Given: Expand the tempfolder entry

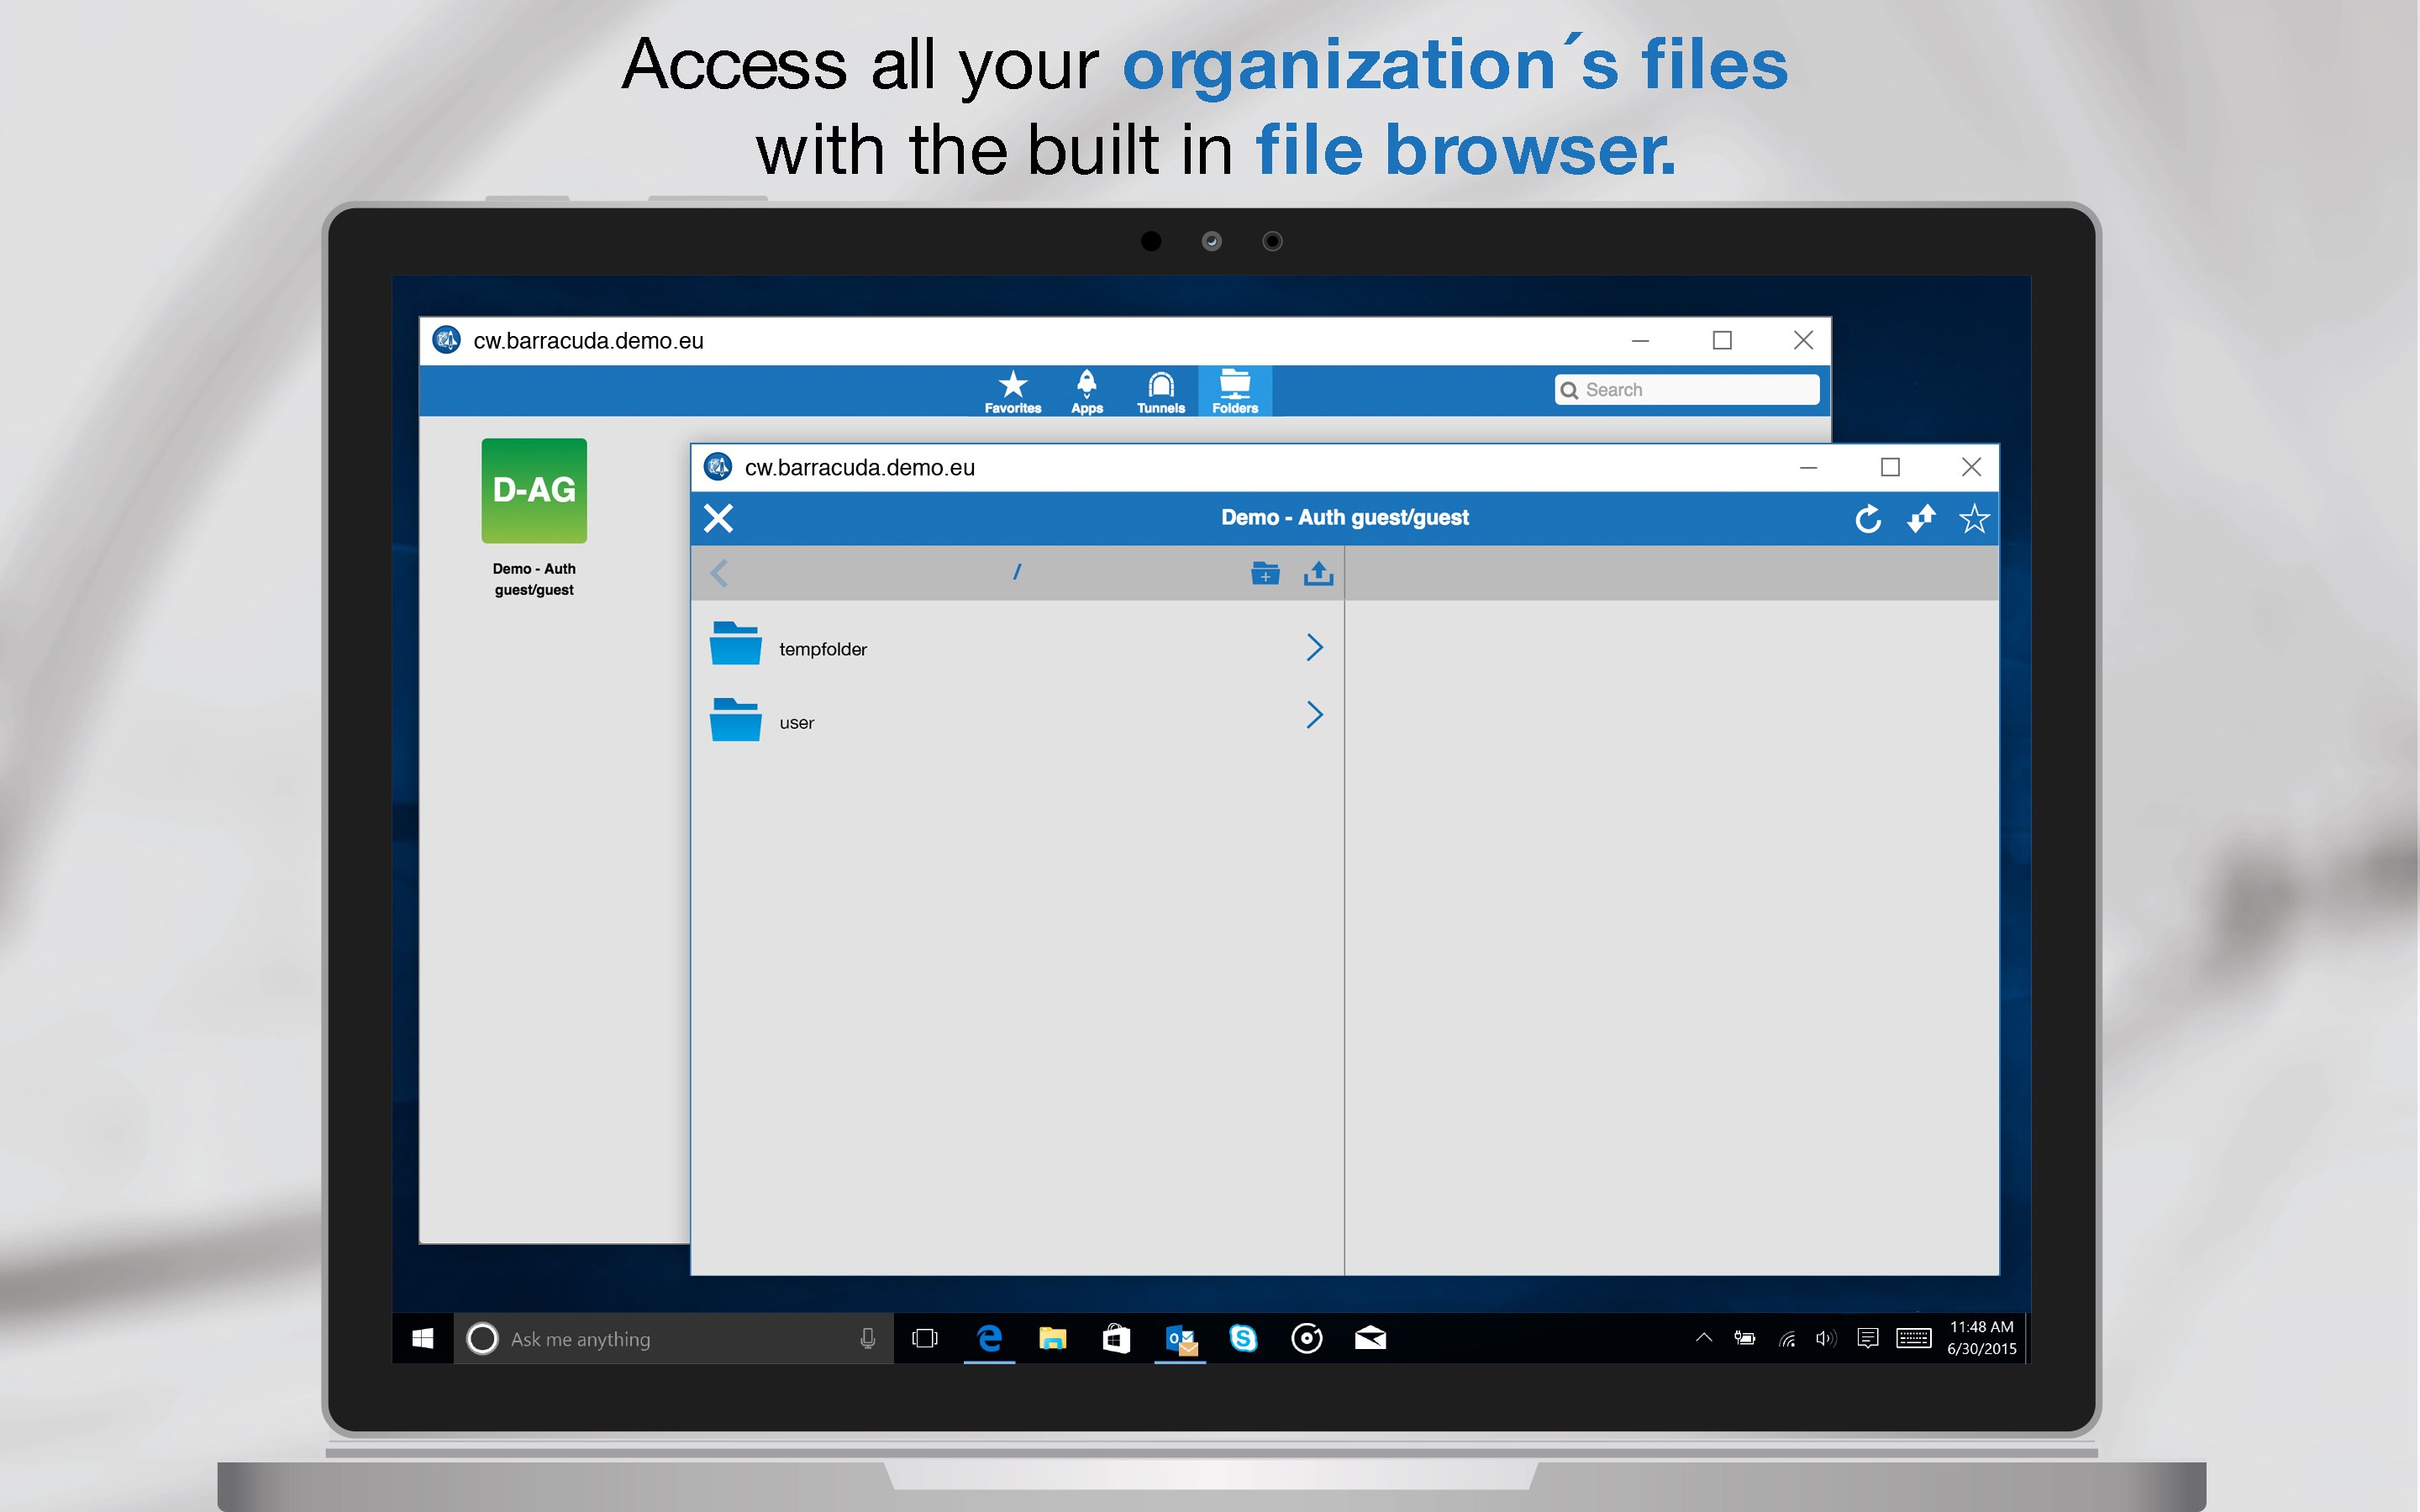Looking at the screenshot, I should [x=1314, y=647].
